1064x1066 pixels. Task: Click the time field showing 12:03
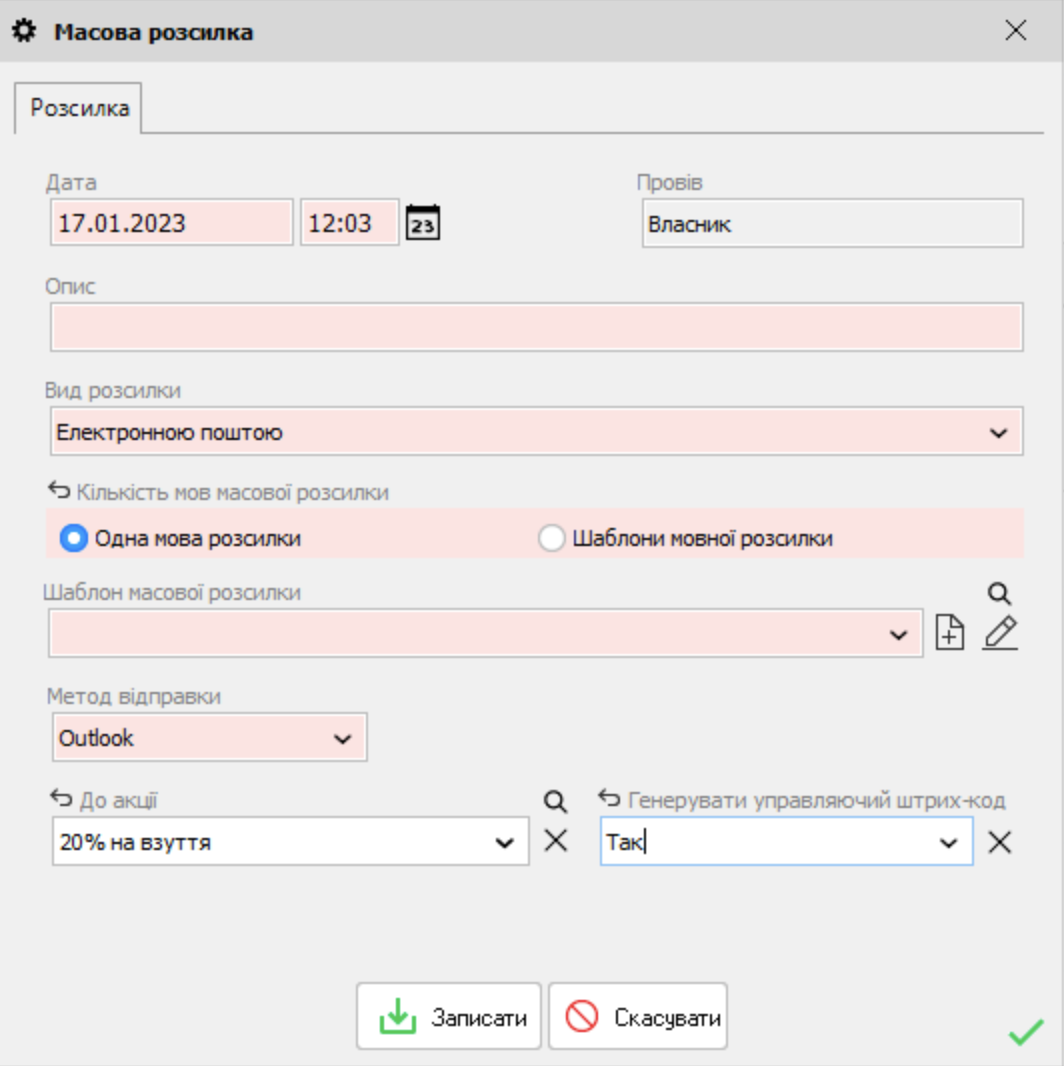pyautogui.click(x=349, y=223)
